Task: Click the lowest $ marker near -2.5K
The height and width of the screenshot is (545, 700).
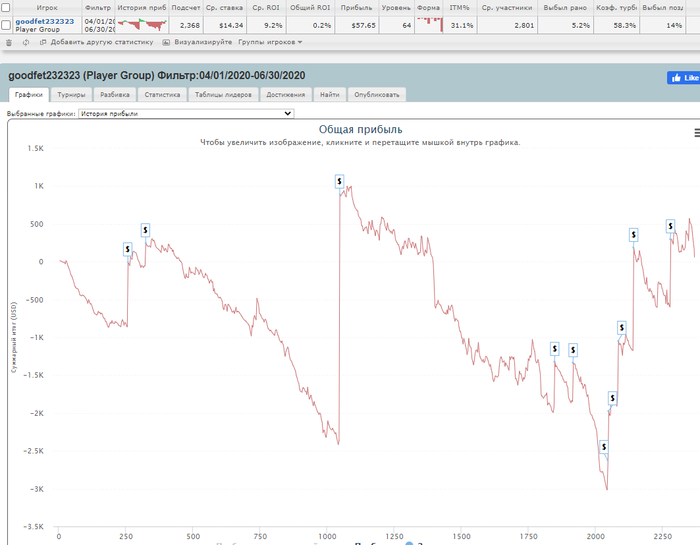Action: coord(604,447)
